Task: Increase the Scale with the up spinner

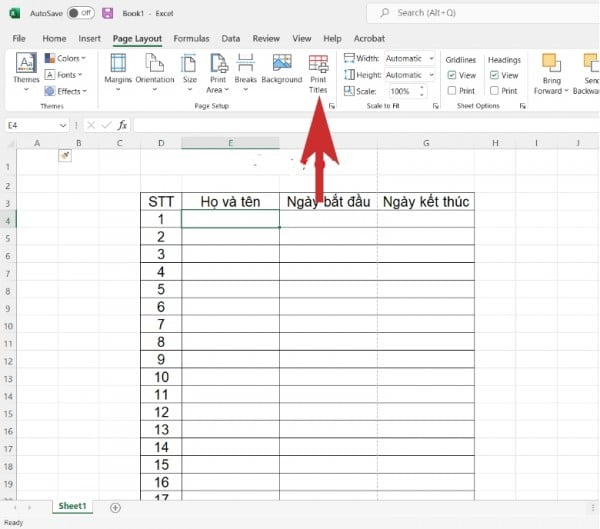Action: point(422,88)
